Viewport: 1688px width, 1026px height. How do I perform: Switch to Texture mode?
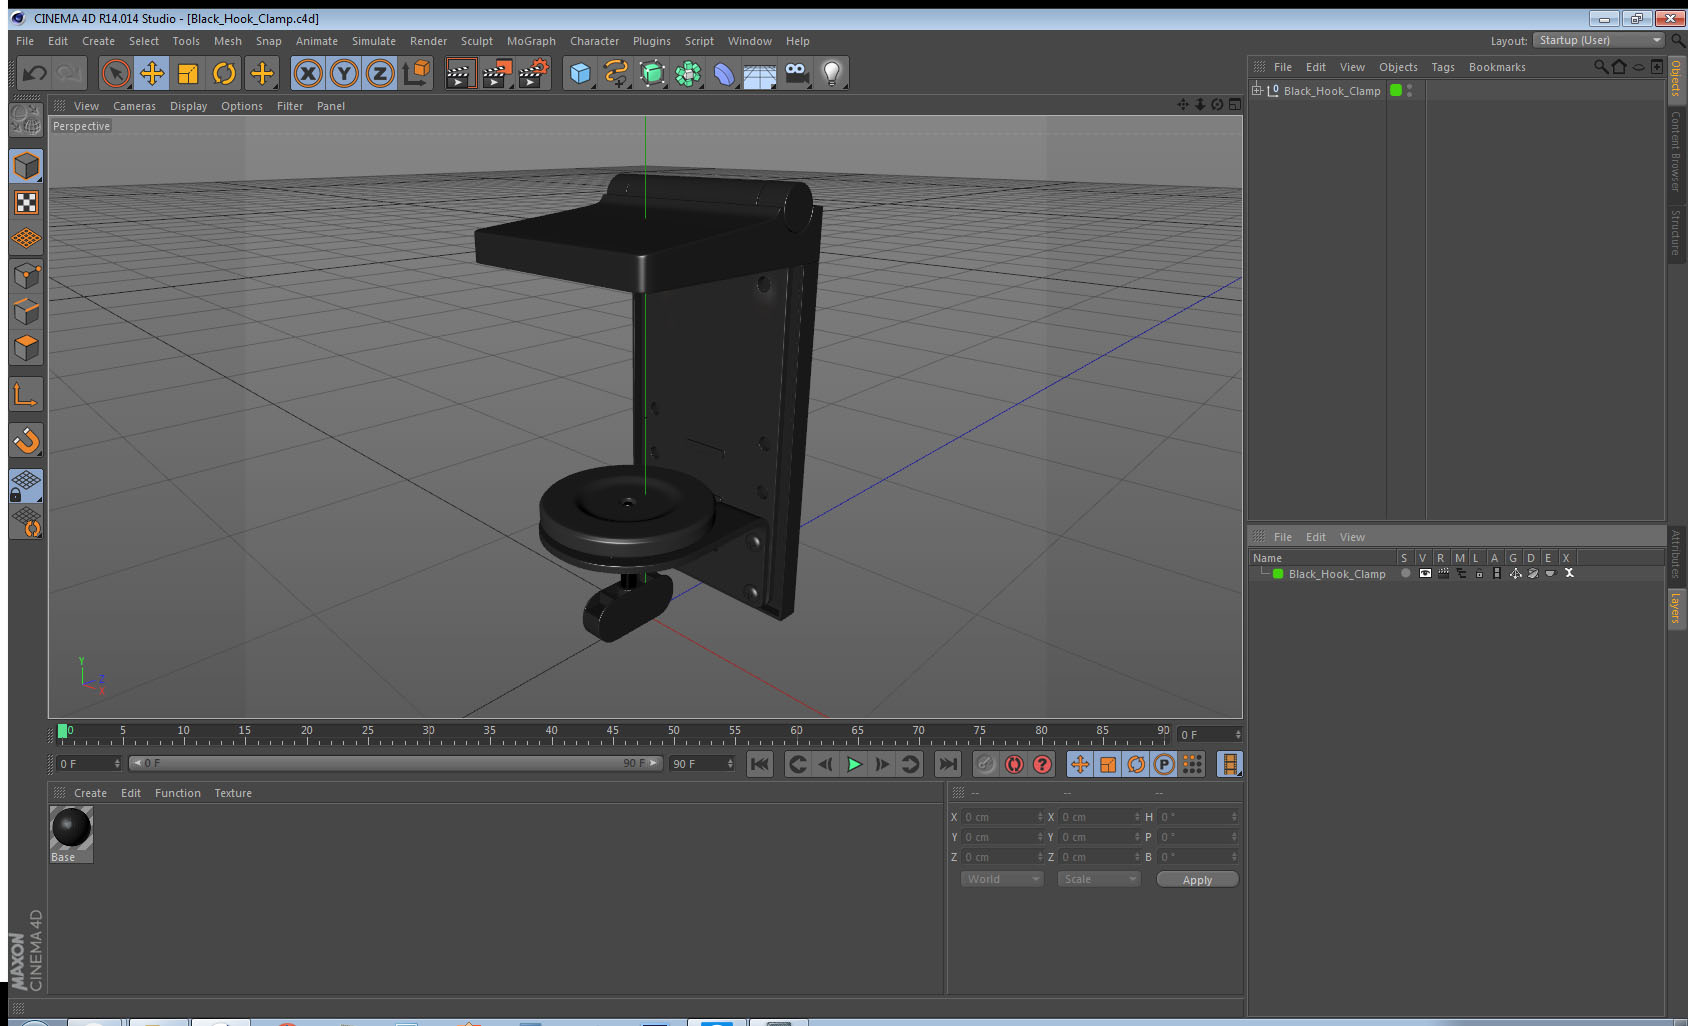[x=26, y=203]
